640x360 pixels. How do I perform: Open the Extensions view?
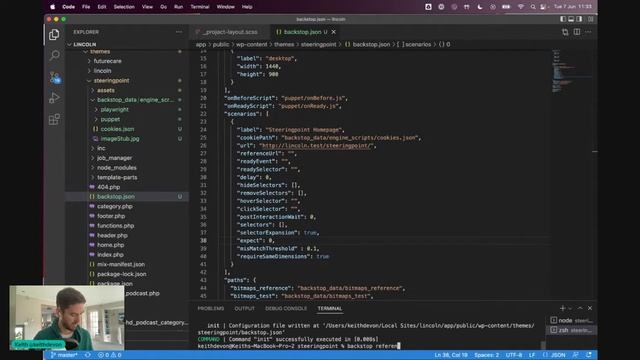[54, 119]
